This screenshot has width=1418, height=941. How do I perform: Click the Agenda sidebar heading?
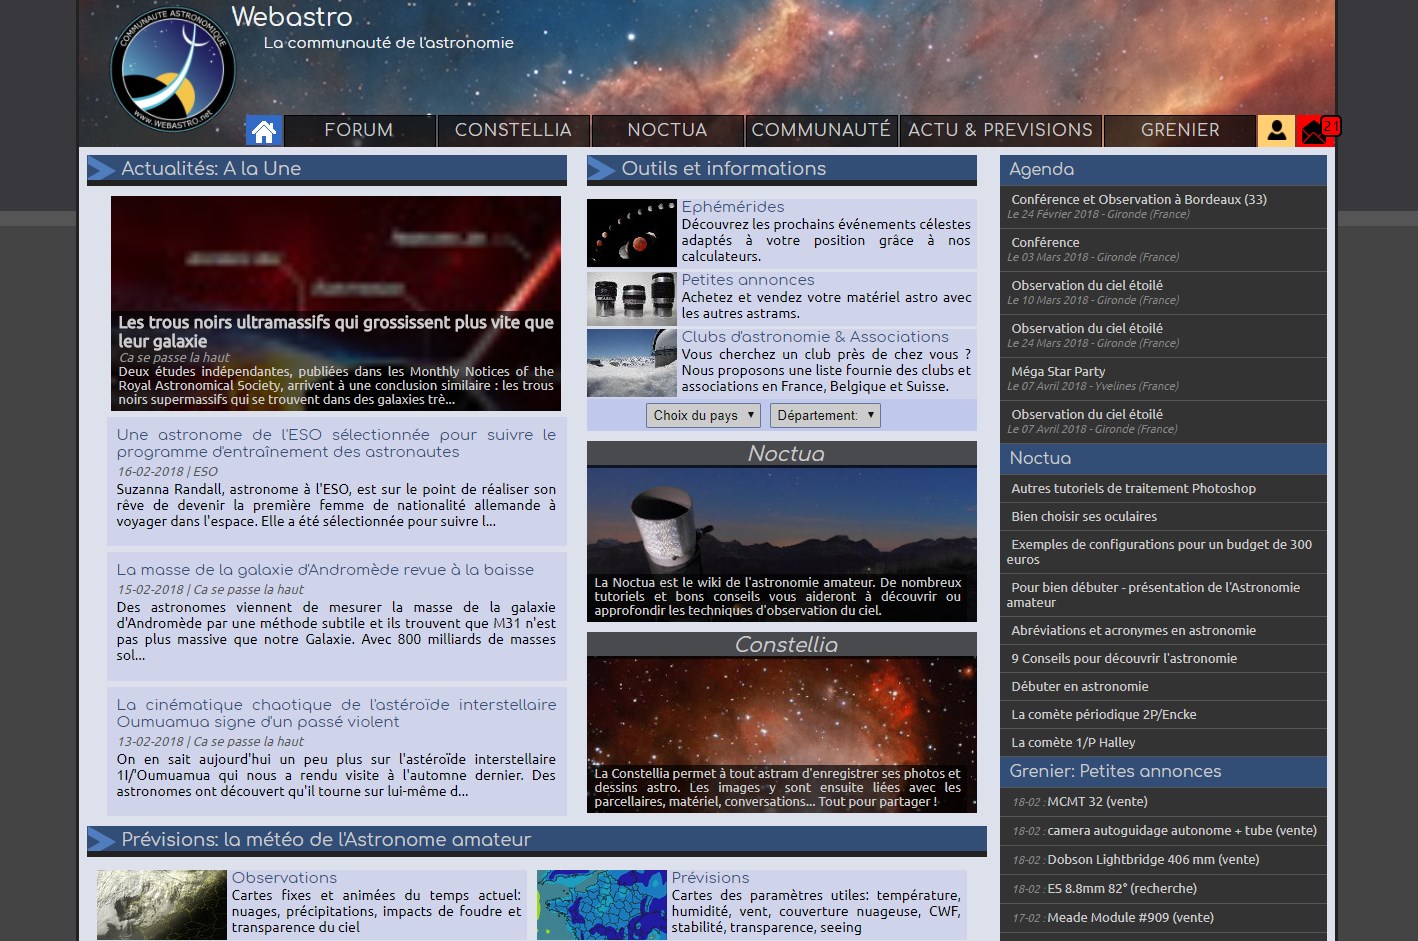pos(1163,170)
